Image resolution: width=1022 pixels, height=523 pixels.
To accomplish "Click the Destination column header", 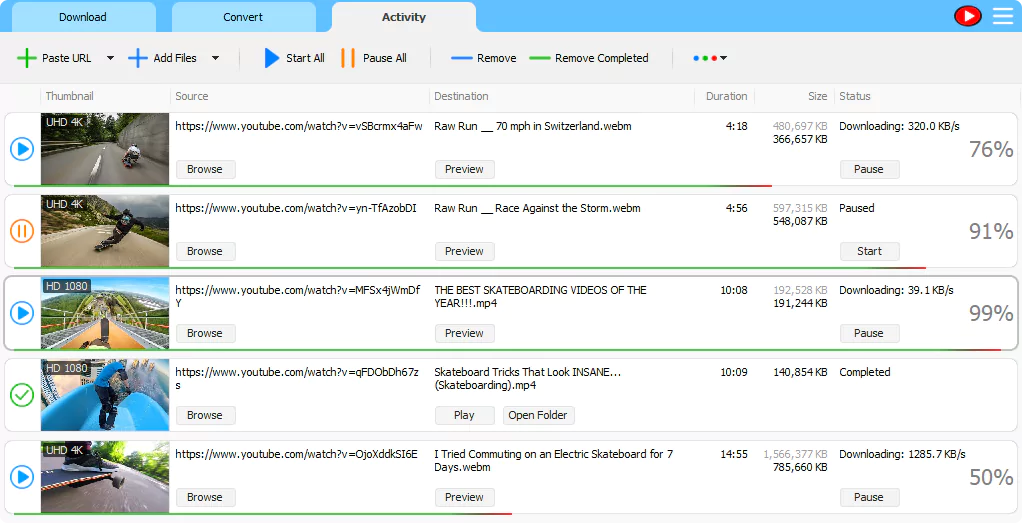I will coord(461,96).
